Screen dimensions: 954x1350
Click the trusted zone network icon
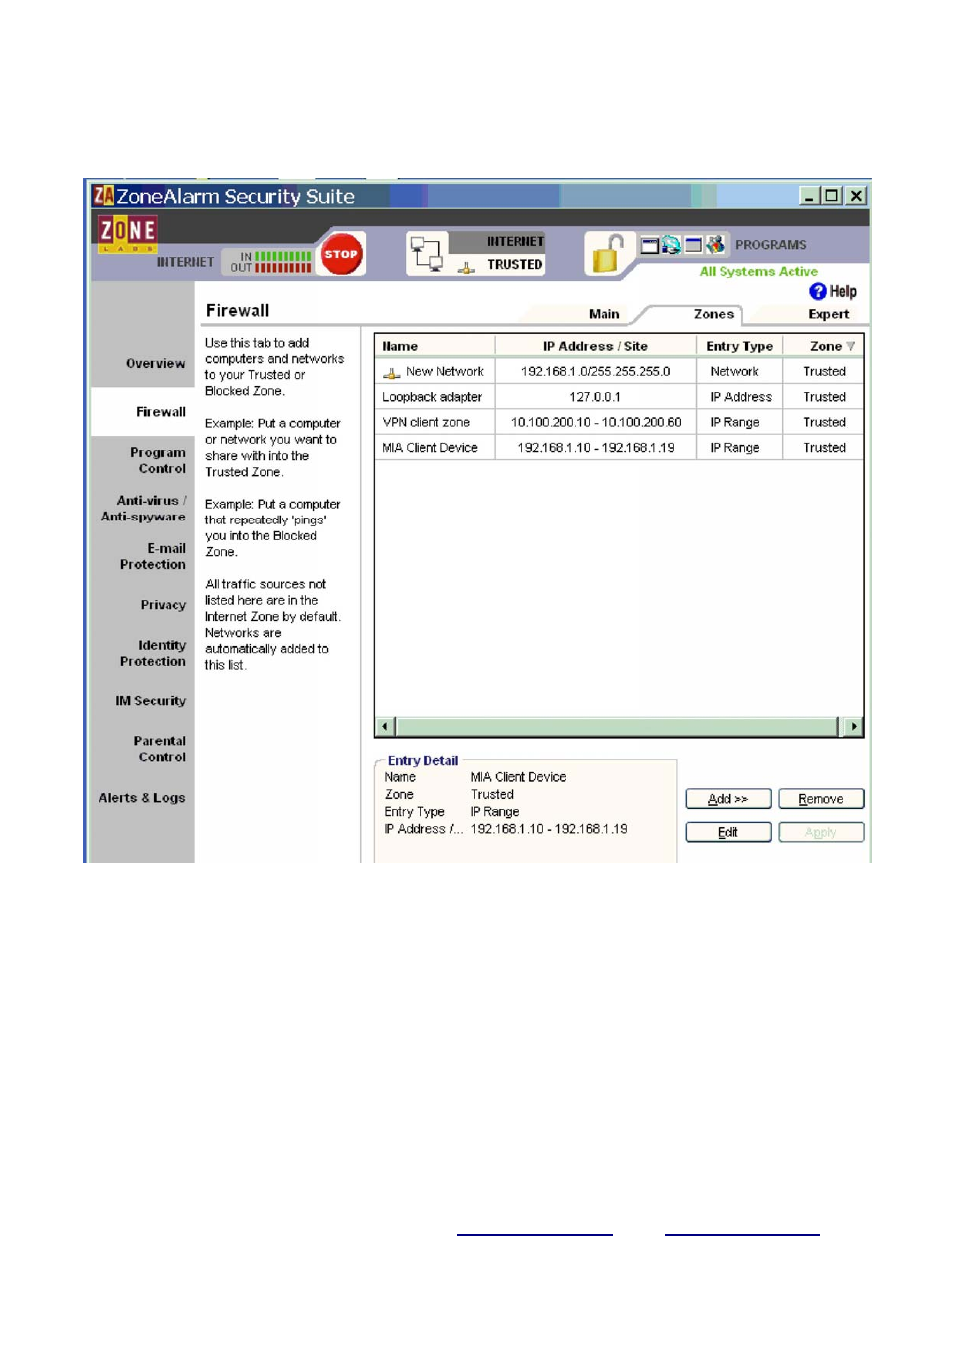point(467,267)
